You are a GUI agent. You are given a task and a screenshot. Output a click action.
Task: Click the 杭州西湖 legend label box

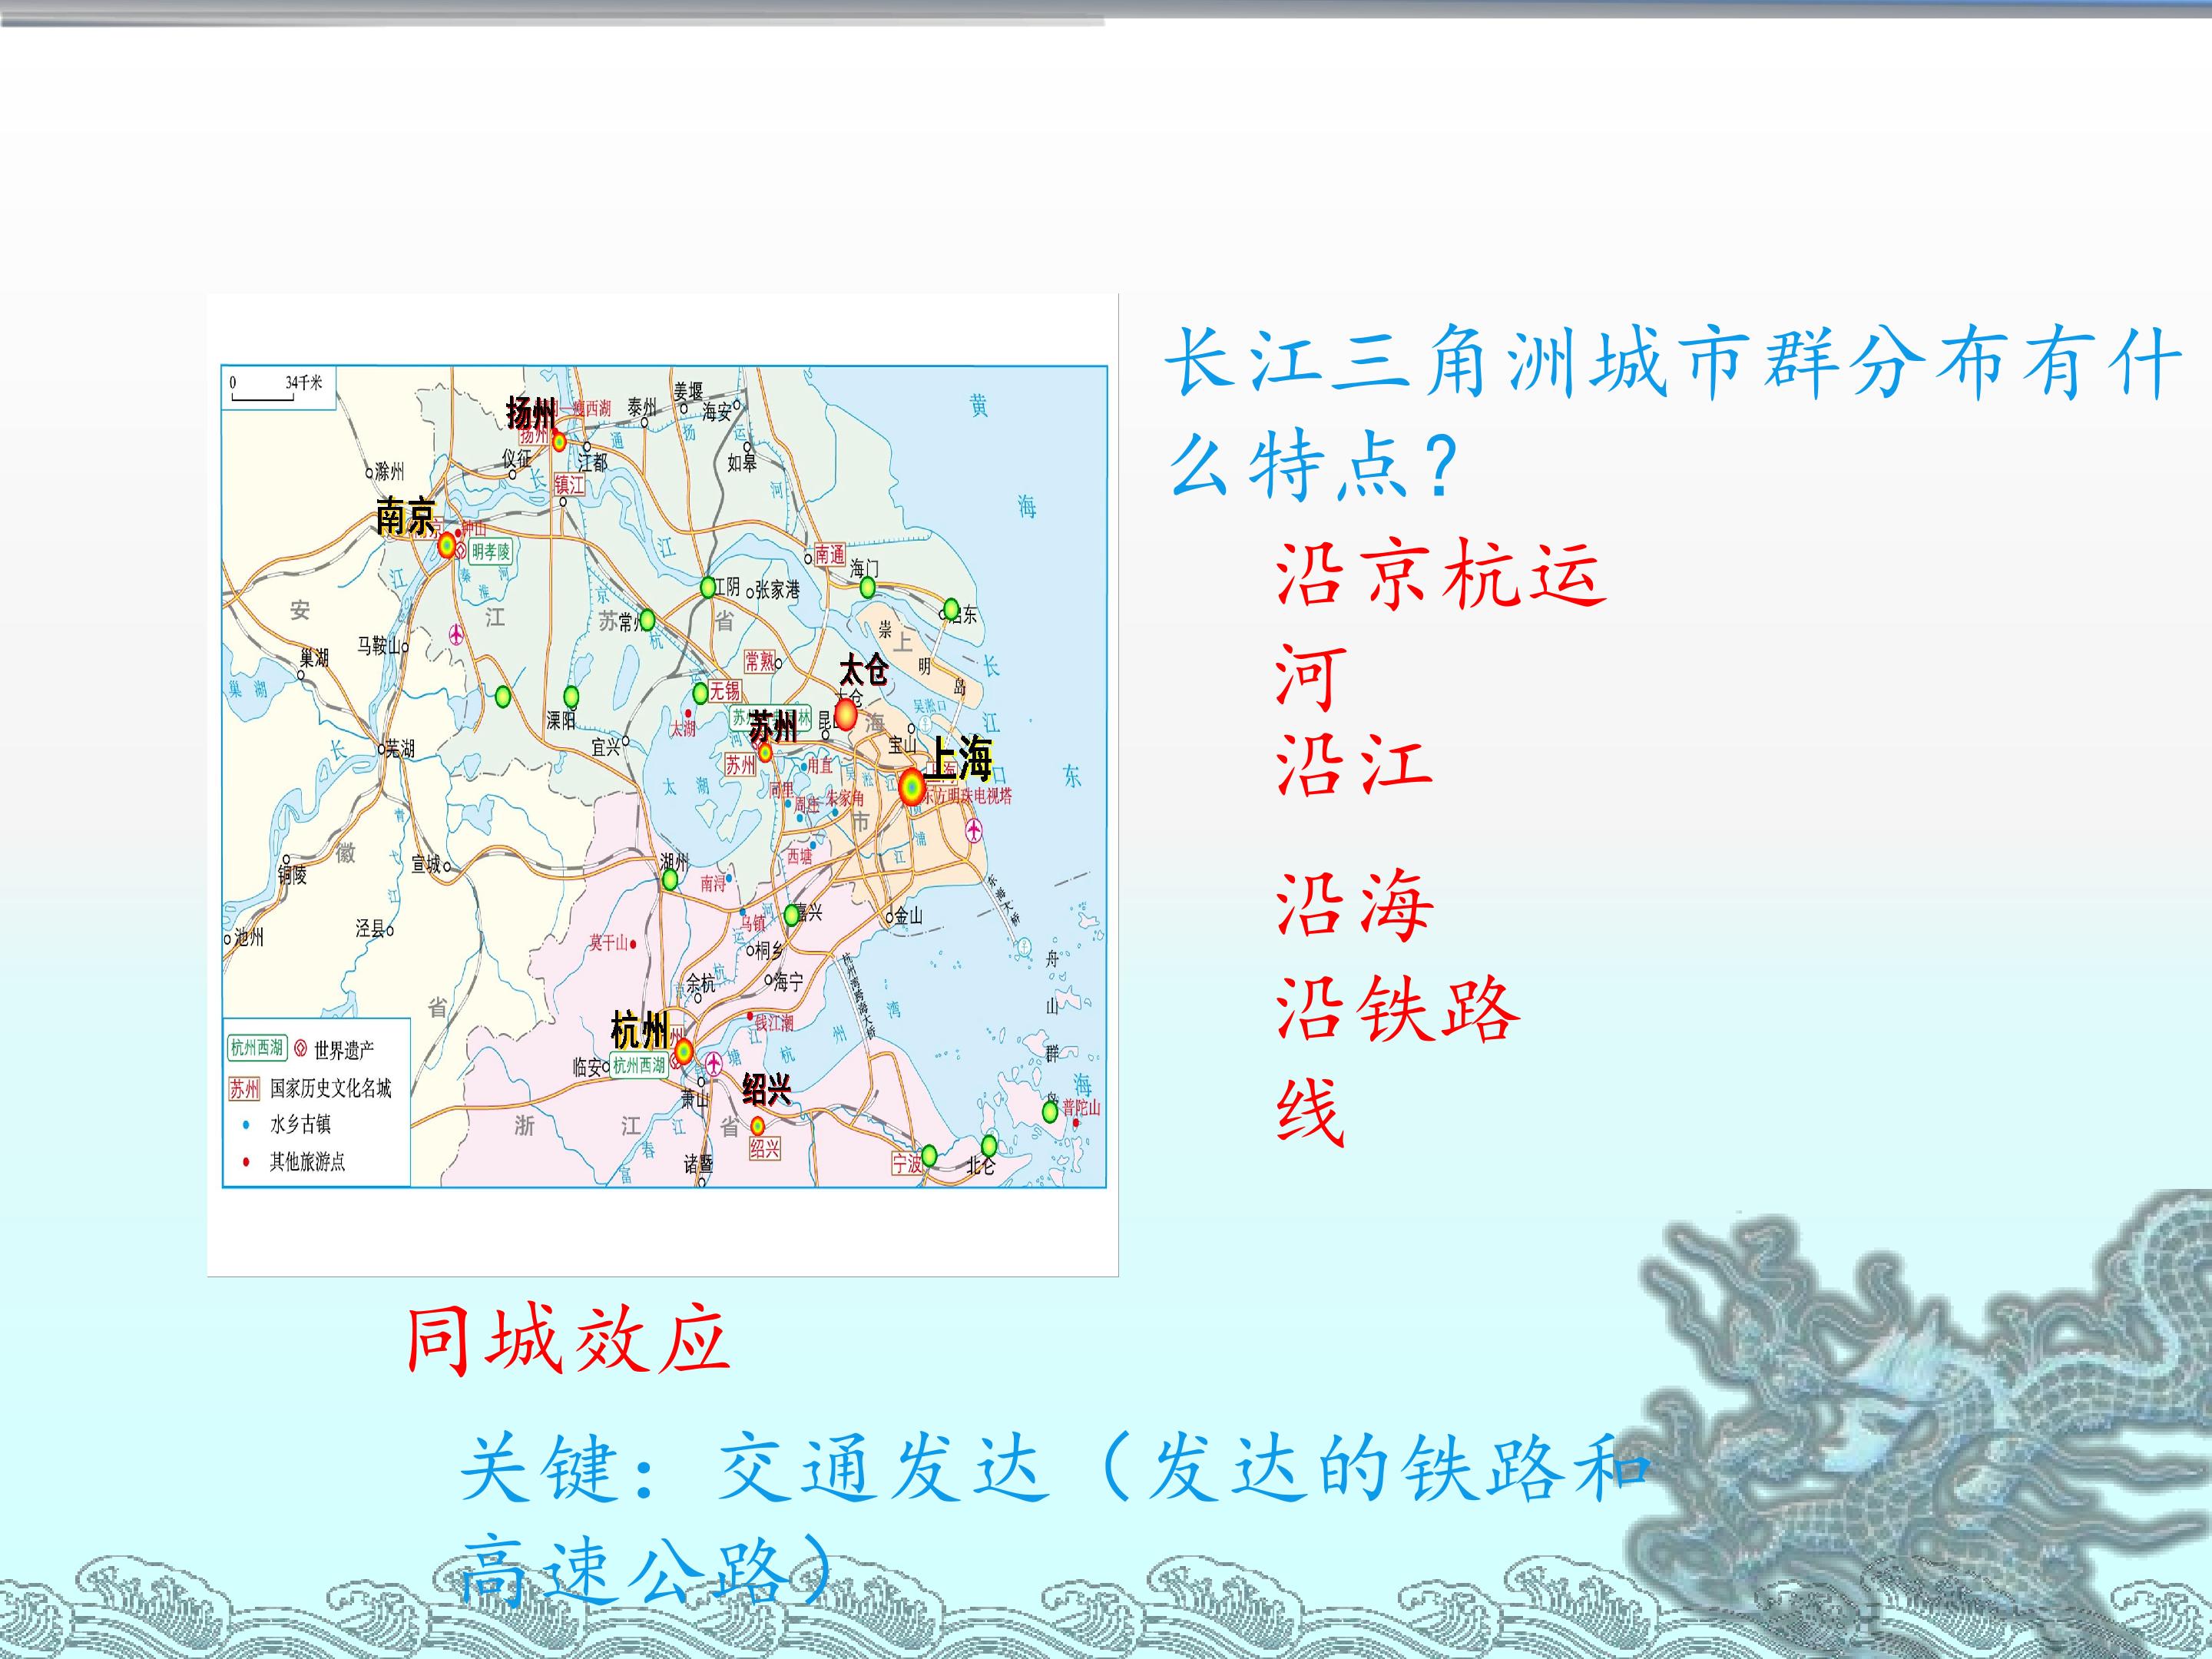click(x=258, y=1048)
